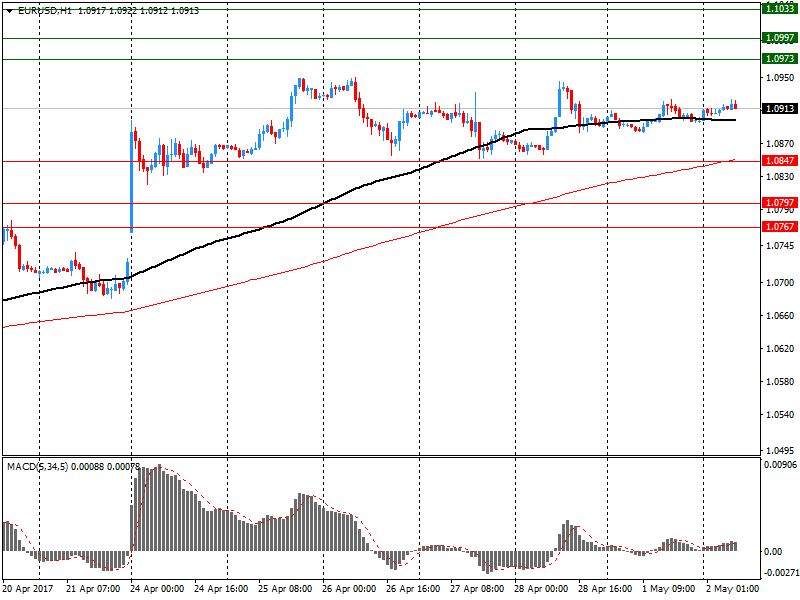
Task: Click the 1.0767 red support price label
Action: click(780, 227)
